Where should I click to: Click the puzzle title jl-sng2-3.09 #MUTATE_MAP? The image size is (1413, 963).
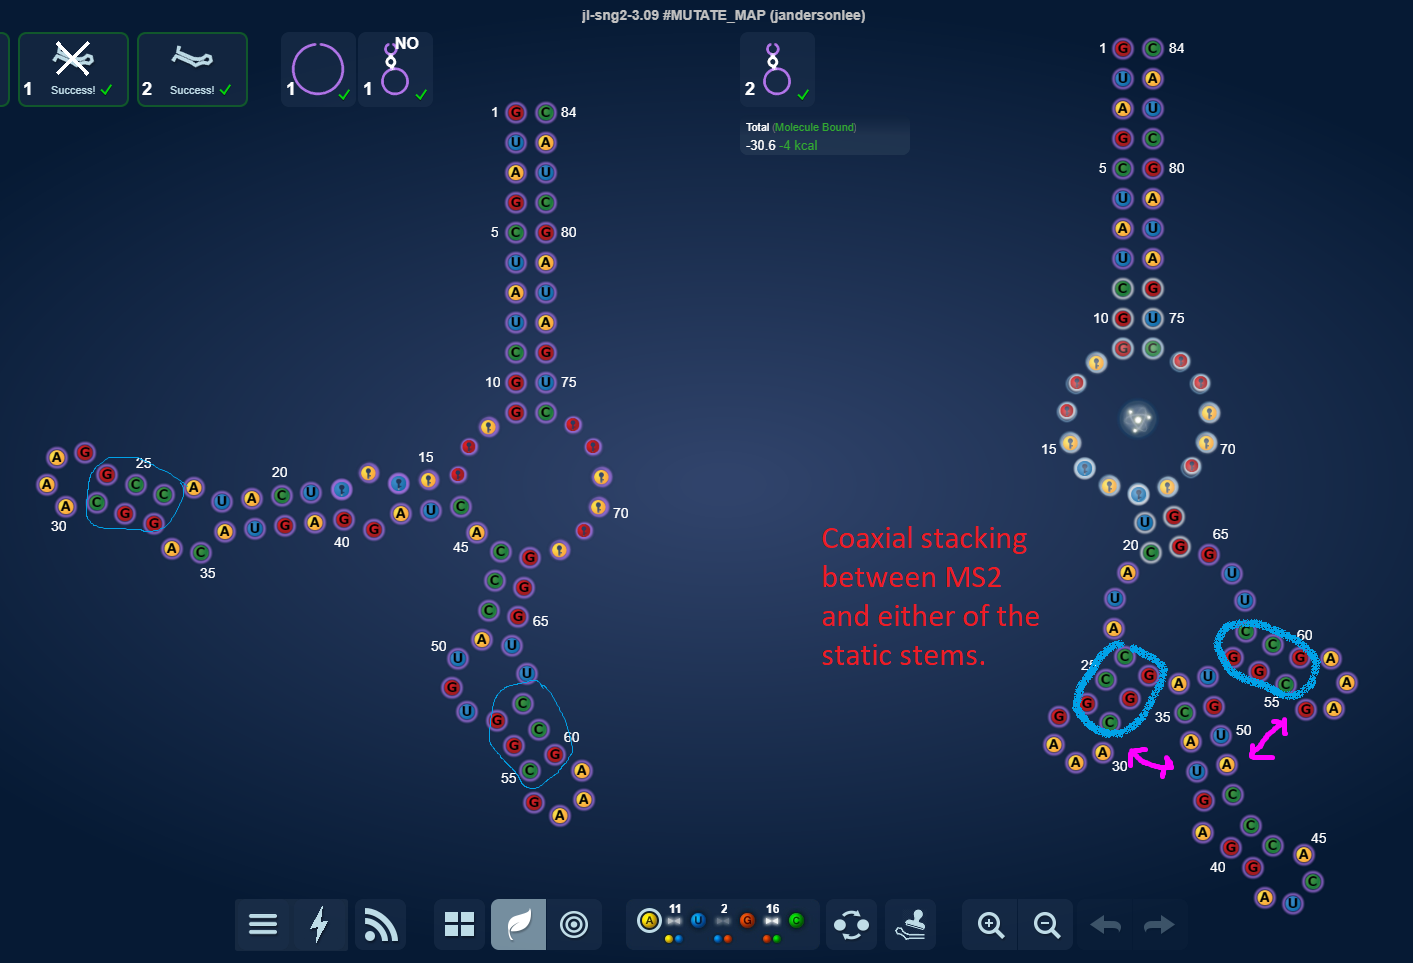pos(723,15)
